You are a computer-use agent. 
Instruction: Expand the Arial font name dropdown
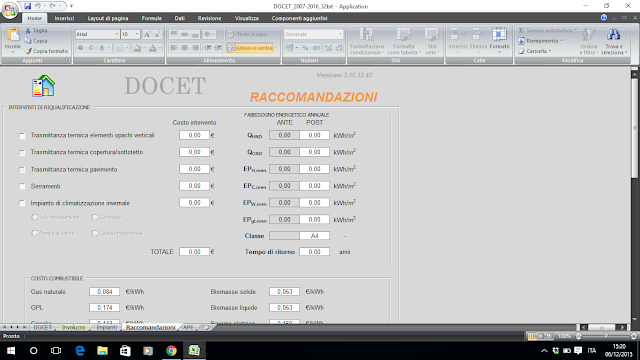point(117,34)
